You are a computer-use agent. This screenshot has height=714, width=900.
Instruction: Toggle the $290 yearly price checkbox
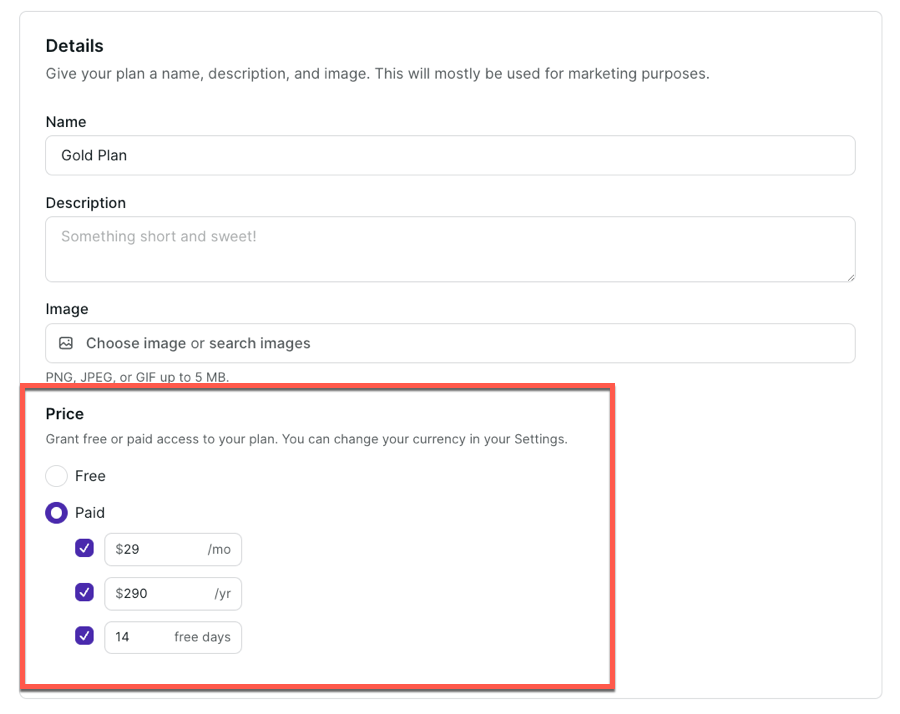pos(85,593)
